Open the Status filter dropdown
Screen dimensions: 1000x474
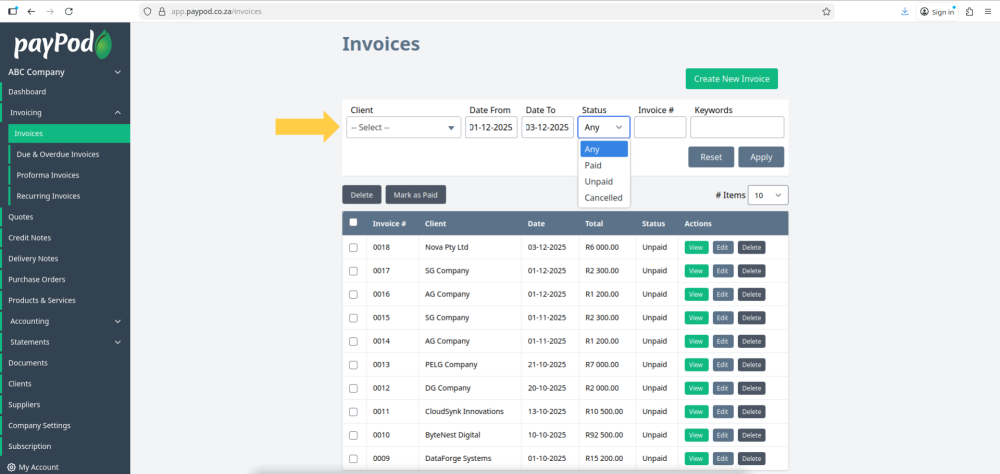[604, 128]
